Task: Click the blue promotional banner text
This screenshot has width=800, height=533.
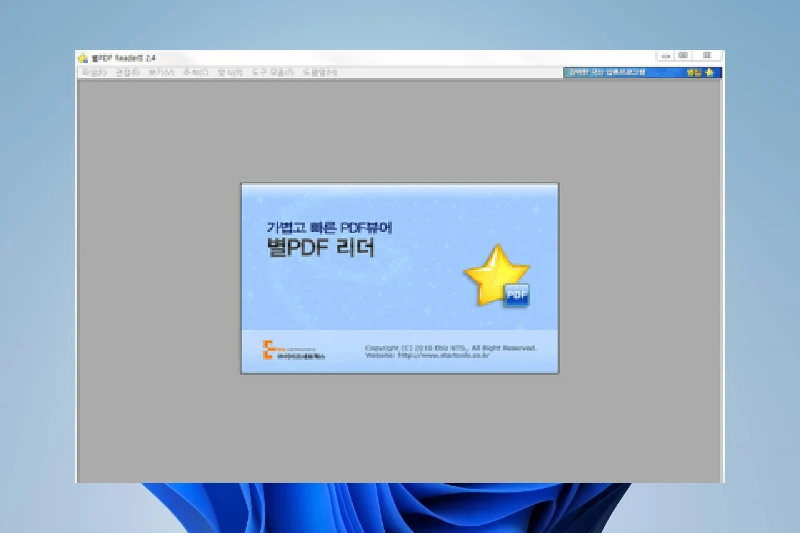Action: click(x=607, y=72)
